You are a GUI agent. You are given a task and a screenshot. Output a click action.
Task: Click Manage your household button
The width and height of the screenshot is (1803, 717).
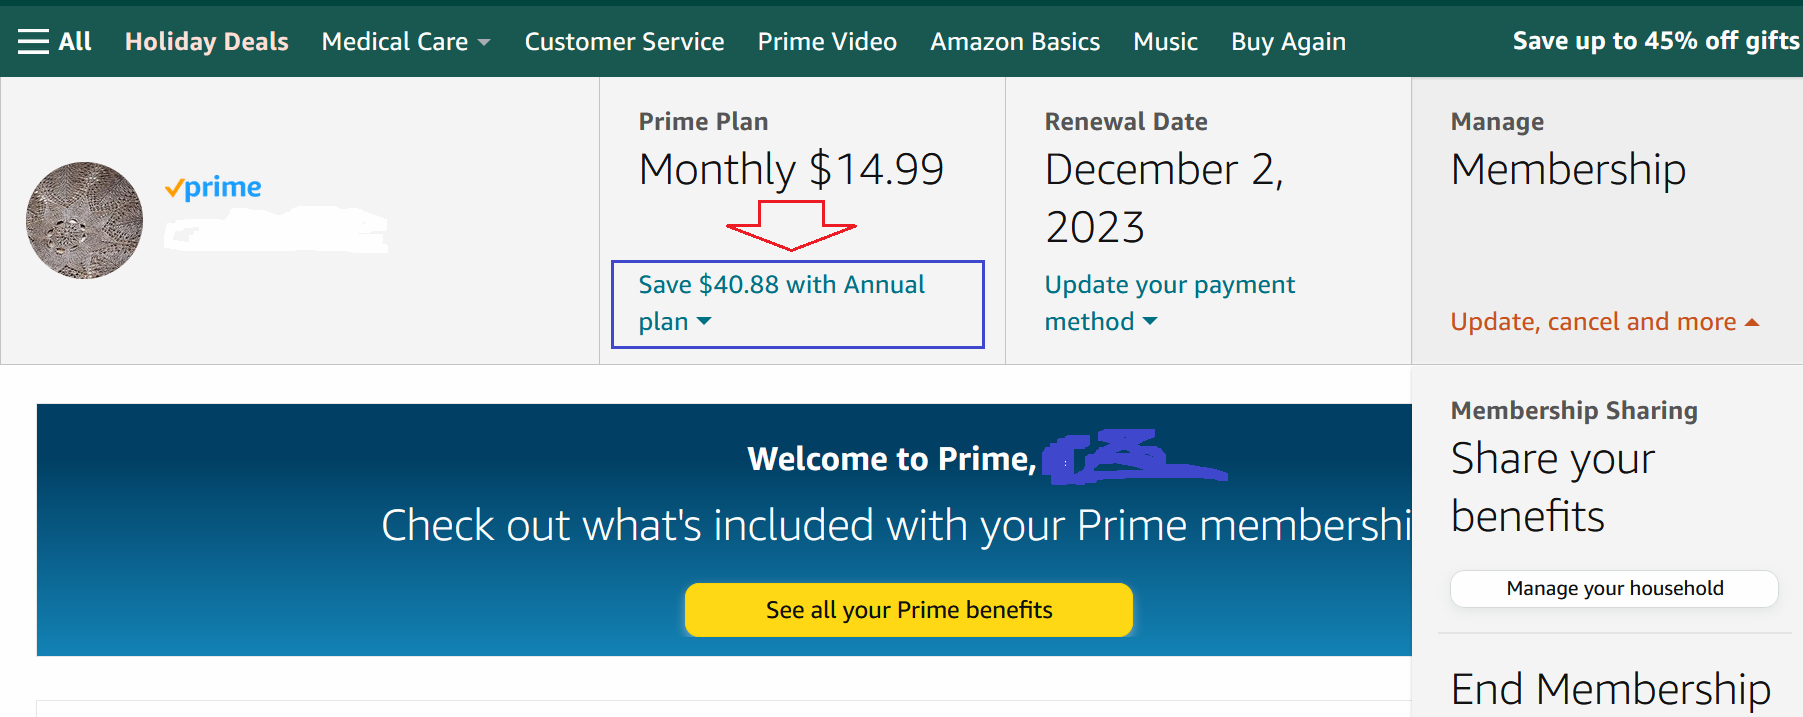point(1614,588)
